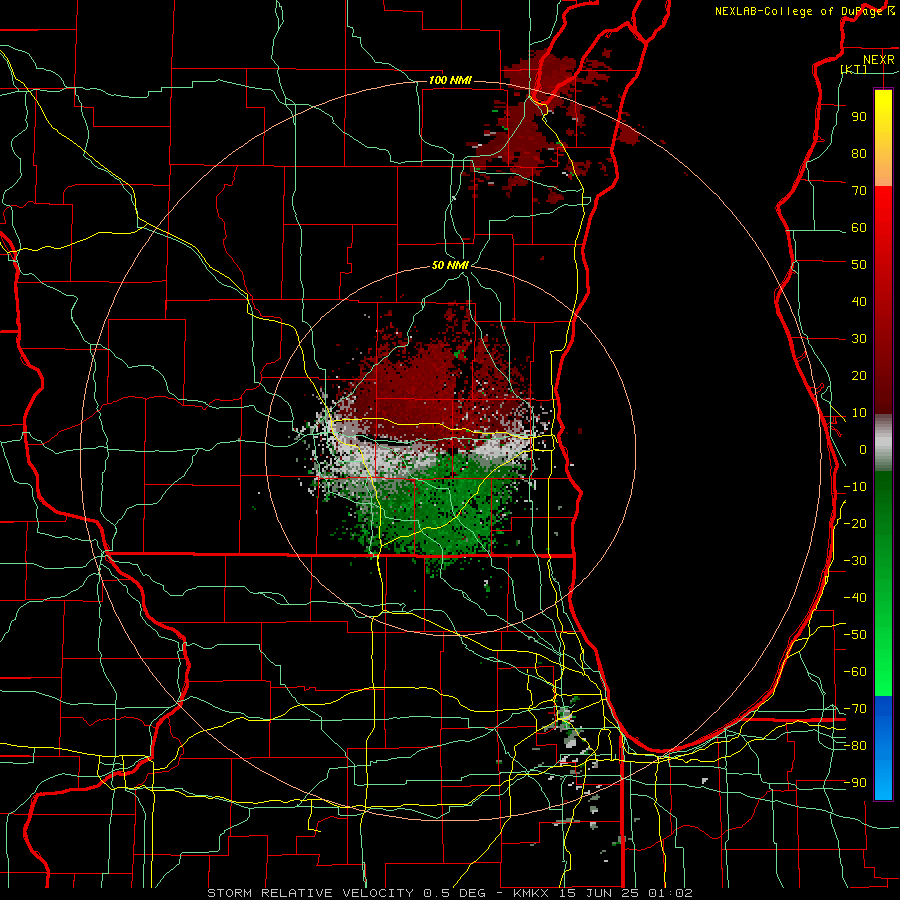Click the 100 NMI range ring label
This screenshot has width=900, height=900.
[x=450, y=80]
